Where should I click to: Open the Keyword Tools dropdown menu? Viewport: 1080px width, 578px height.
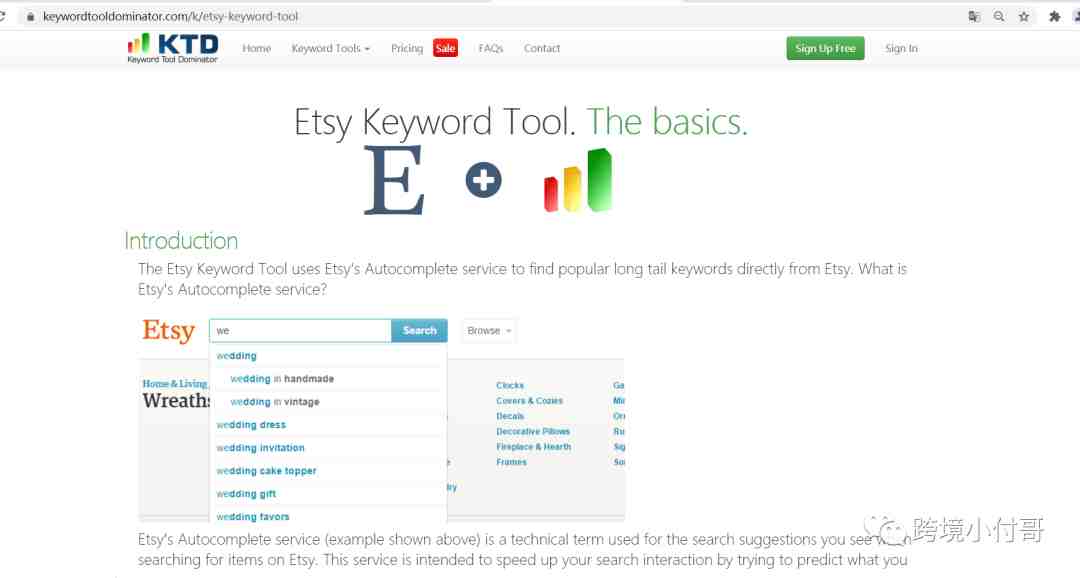click(331, 48)
